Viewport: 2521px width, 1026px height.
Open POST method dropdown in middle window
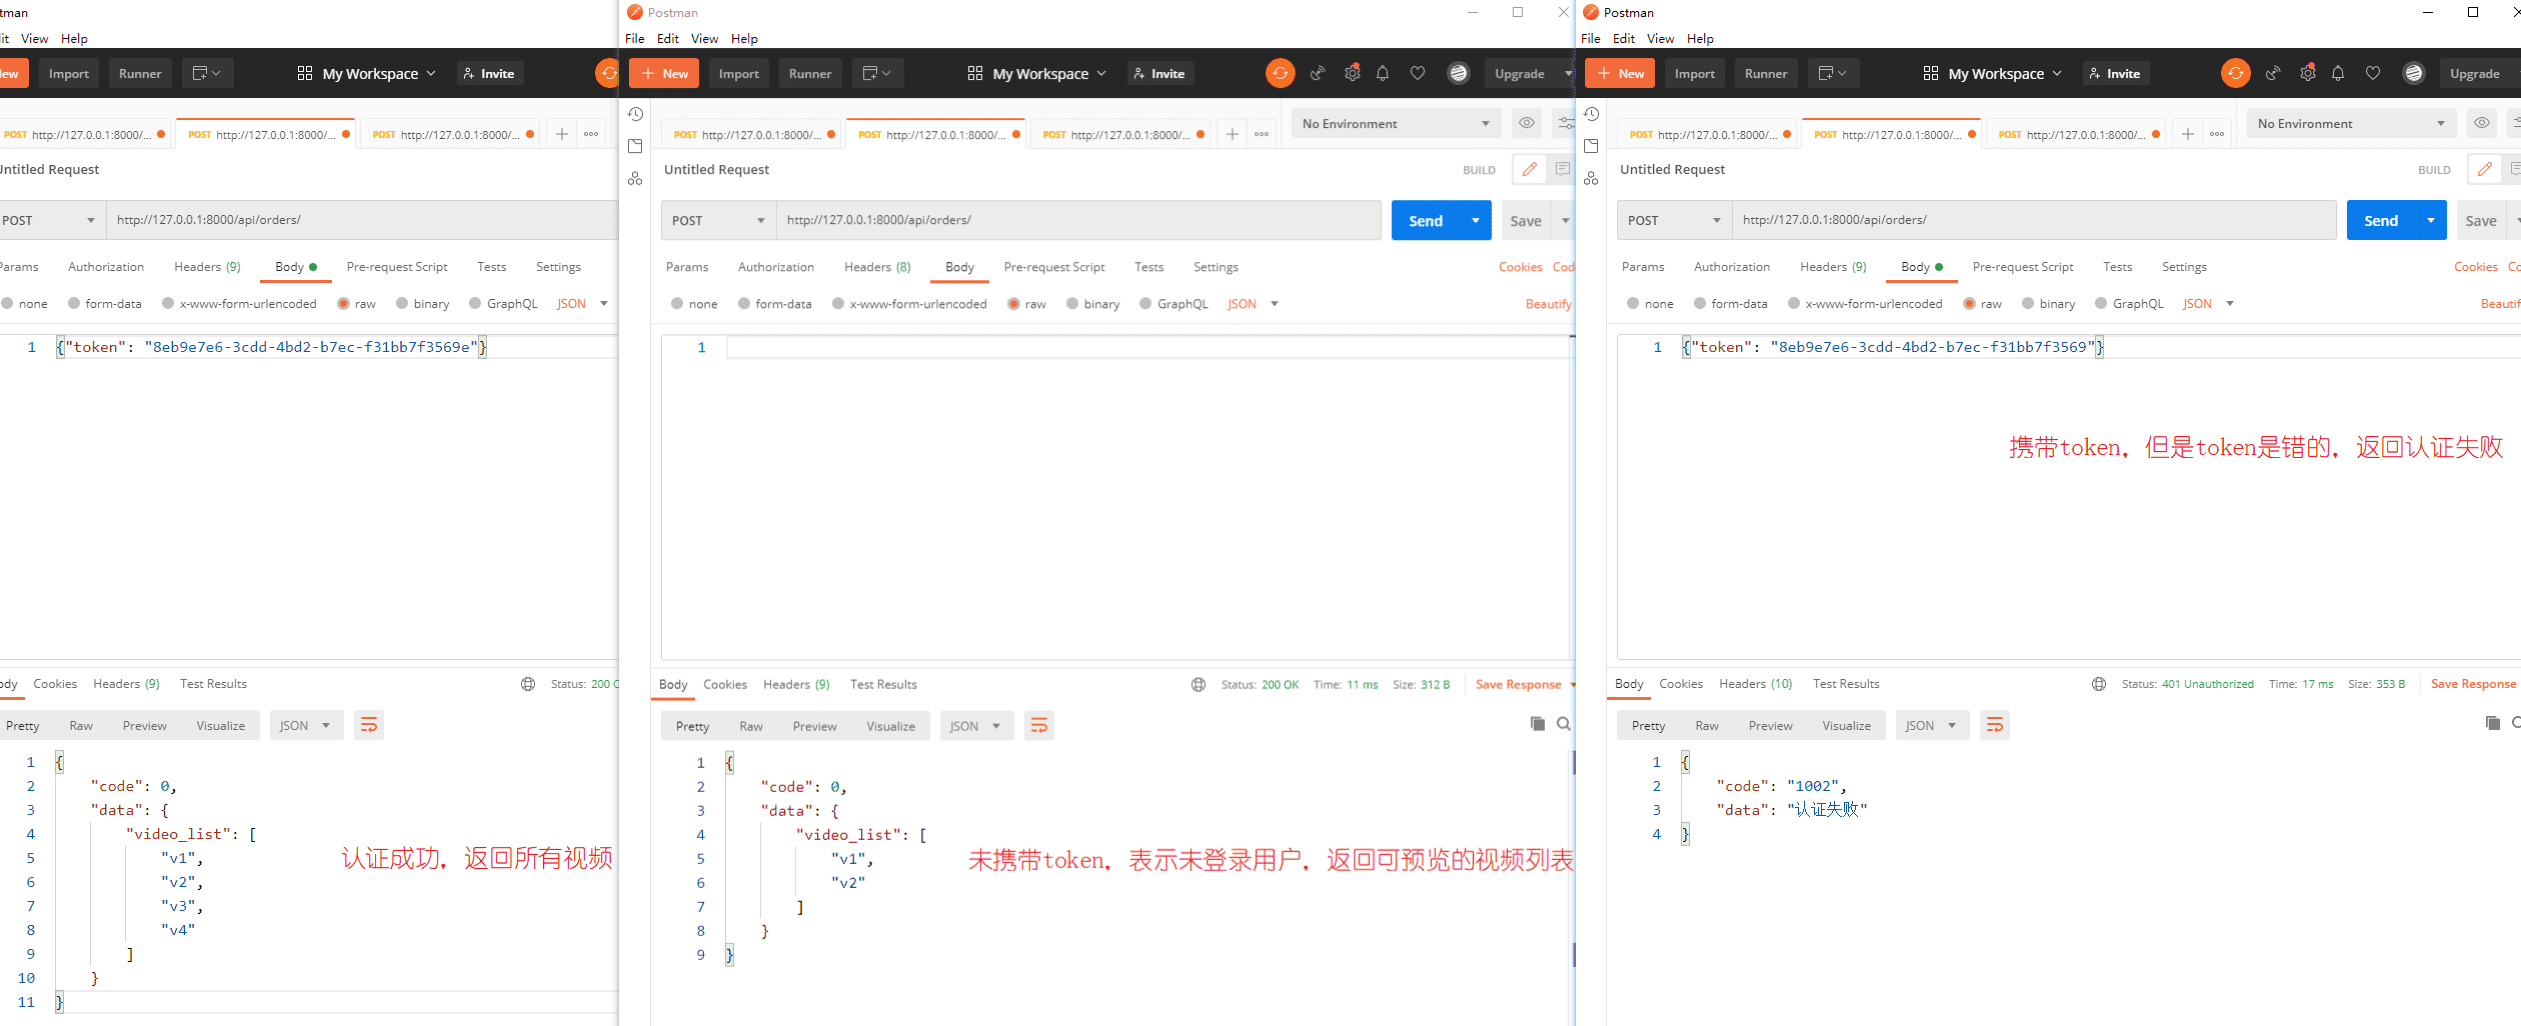718,220
